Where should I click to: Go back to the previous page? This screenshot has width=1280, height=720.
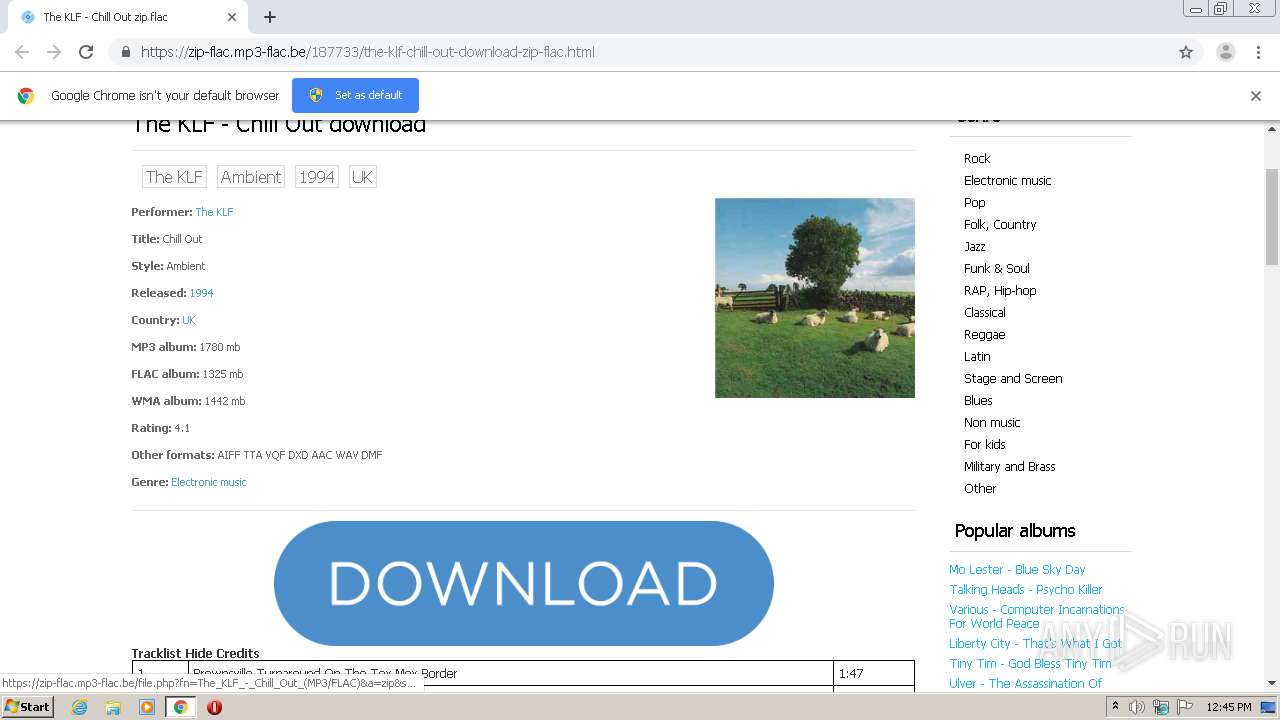click(x=22, y=52)
